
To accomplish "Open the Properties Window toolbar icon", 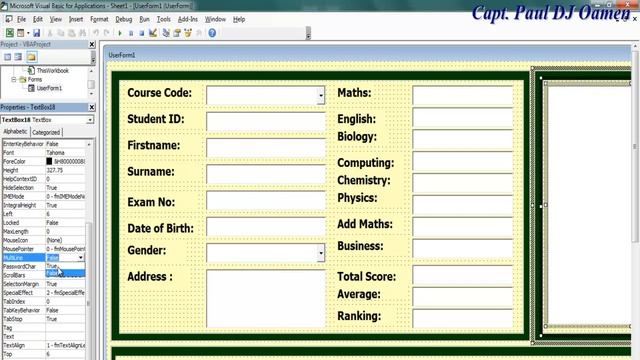I will 177,33.
